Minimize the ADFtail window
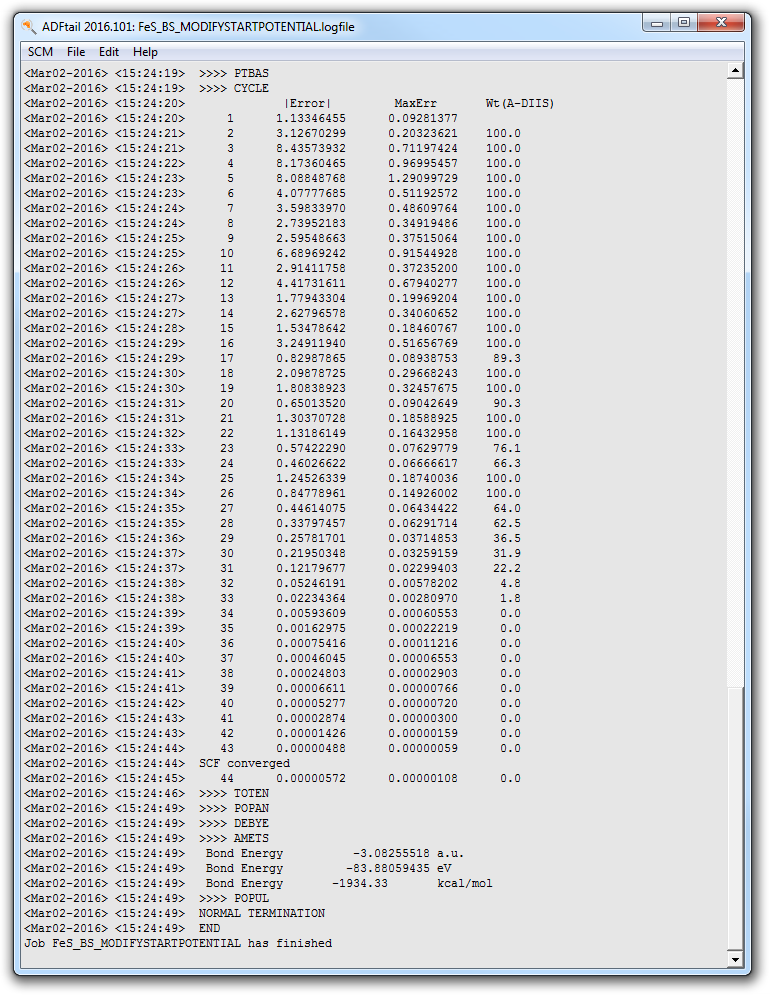 [x=657, y=23]
